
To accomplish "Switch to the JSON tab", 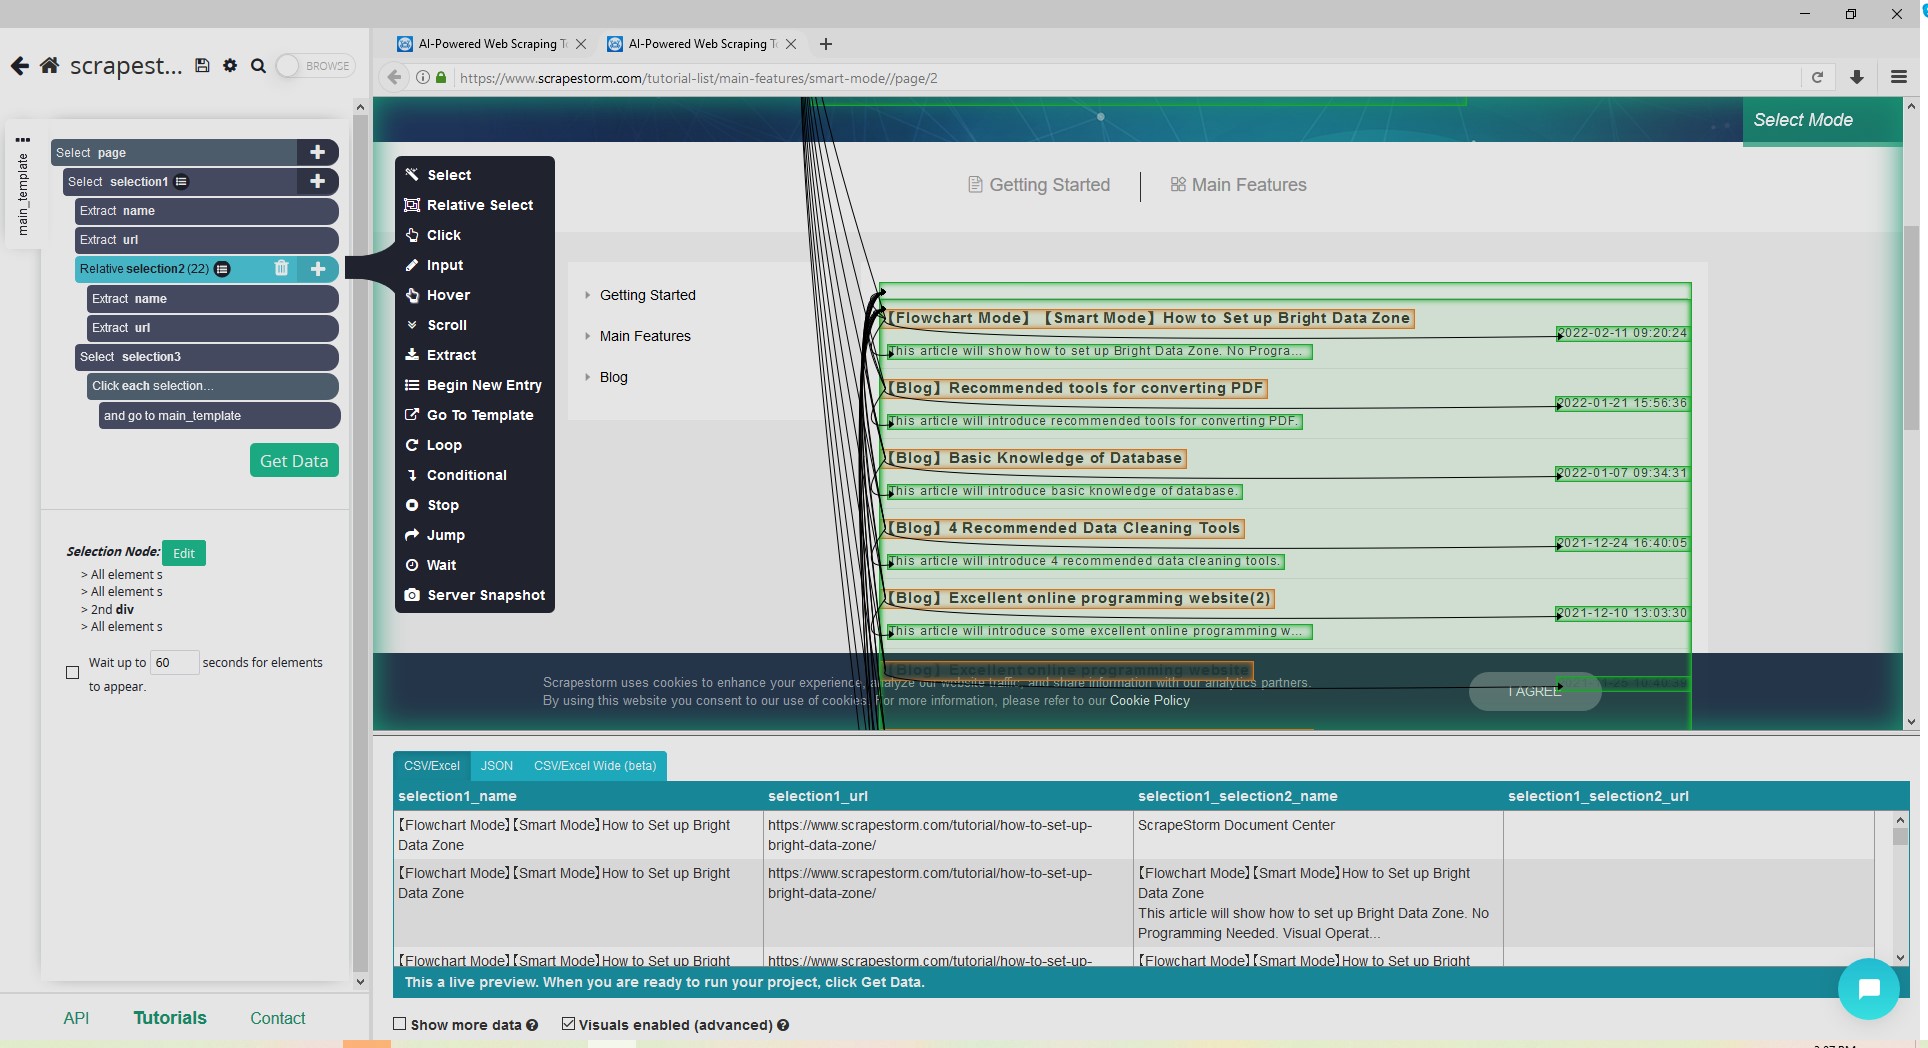I will (x=497, y=766).
